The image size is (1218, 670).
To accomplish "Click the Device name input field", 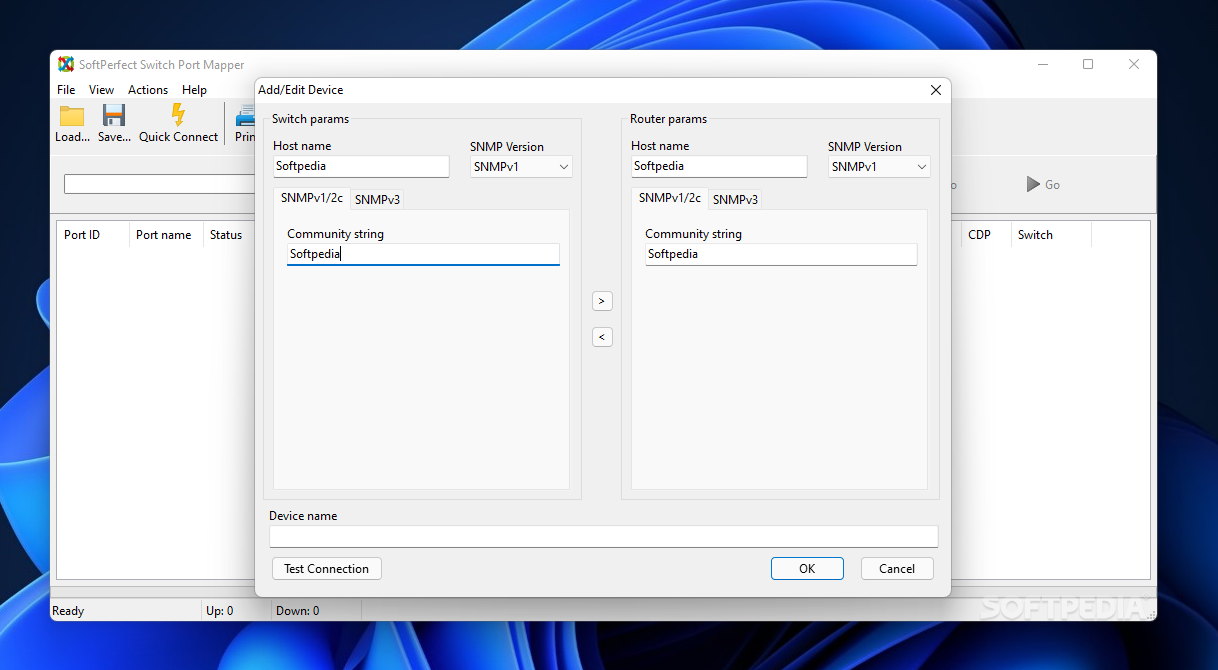I will click(x=604, y=537).
